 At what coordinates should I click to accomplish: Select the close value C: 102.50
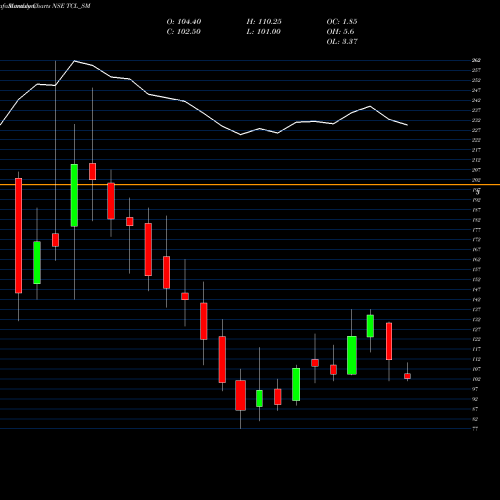click(184, 32)
